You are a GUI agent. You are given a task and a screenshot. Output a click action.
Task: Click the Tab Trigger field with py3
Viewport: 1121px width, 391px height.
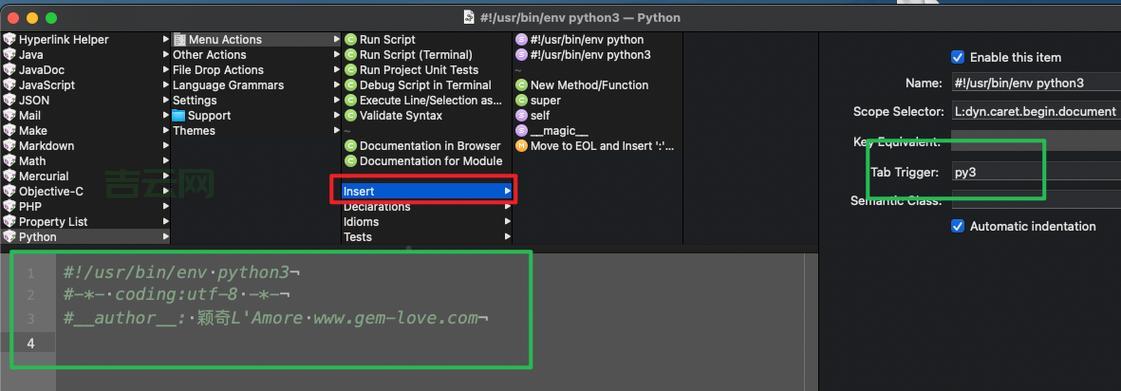pos(1036,172)
